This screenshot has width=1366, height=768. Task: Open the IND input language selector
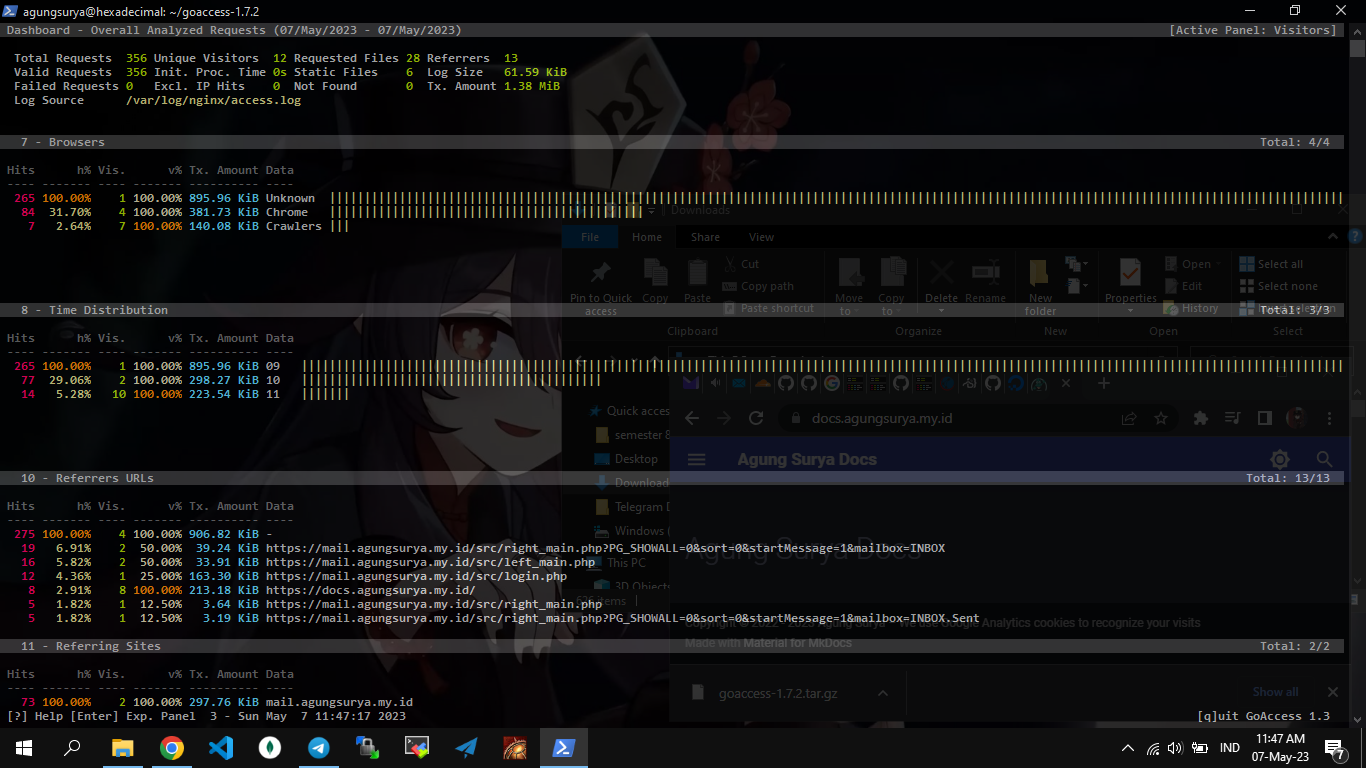tap(1230, 748)
